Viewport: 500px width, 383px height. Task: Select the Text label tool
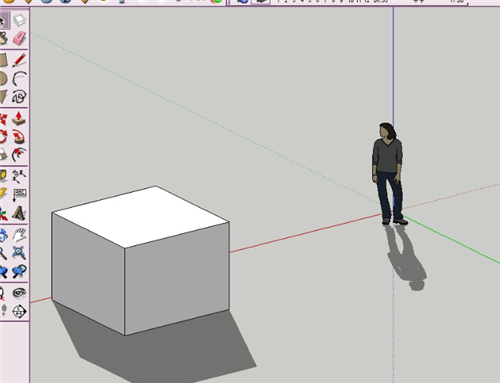(19, 194)
